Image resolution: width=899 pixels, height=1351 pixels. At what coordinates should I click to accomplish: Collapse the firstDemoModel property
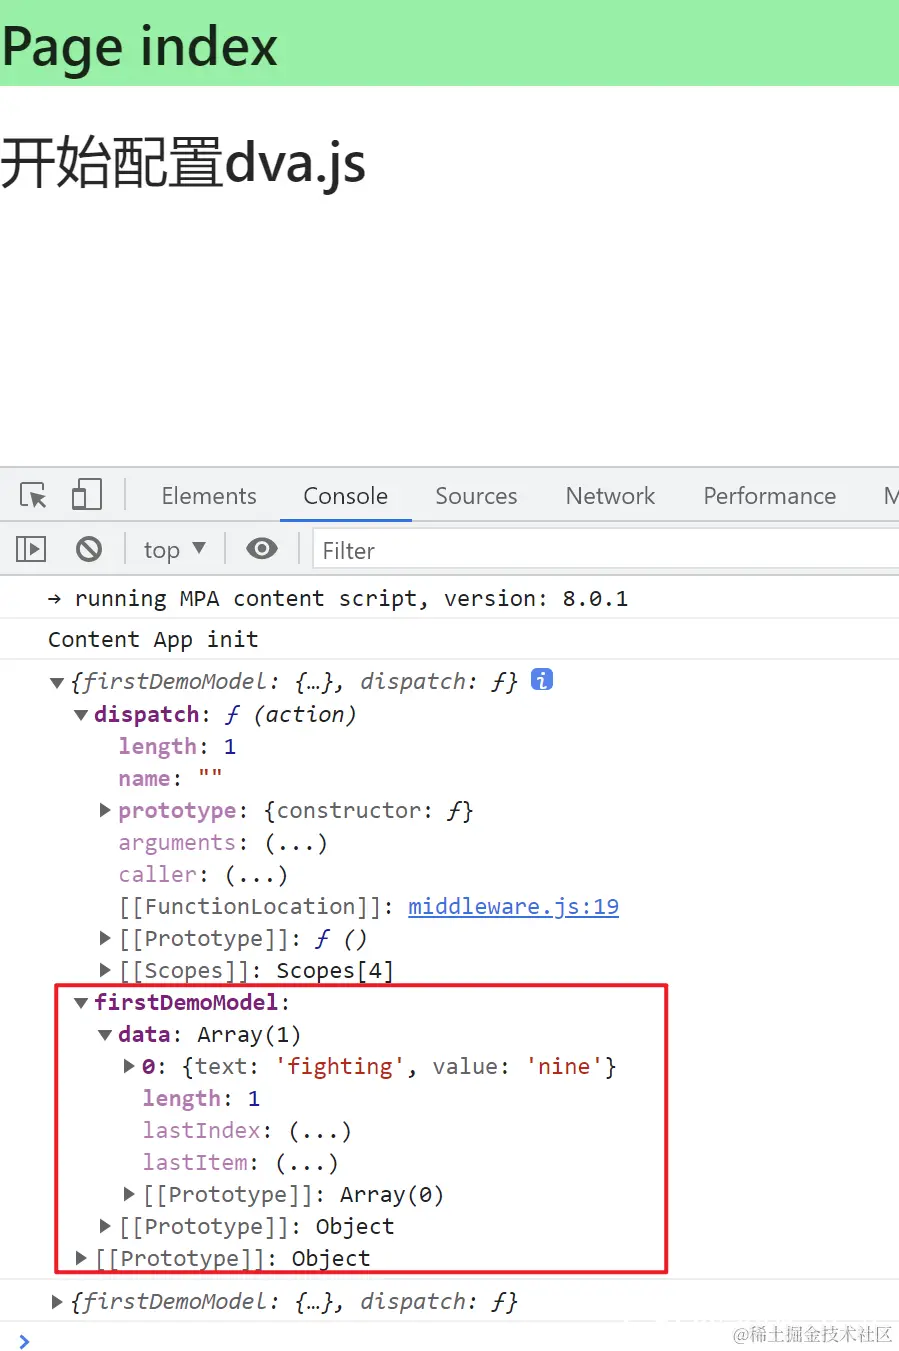pos(81,1003)
